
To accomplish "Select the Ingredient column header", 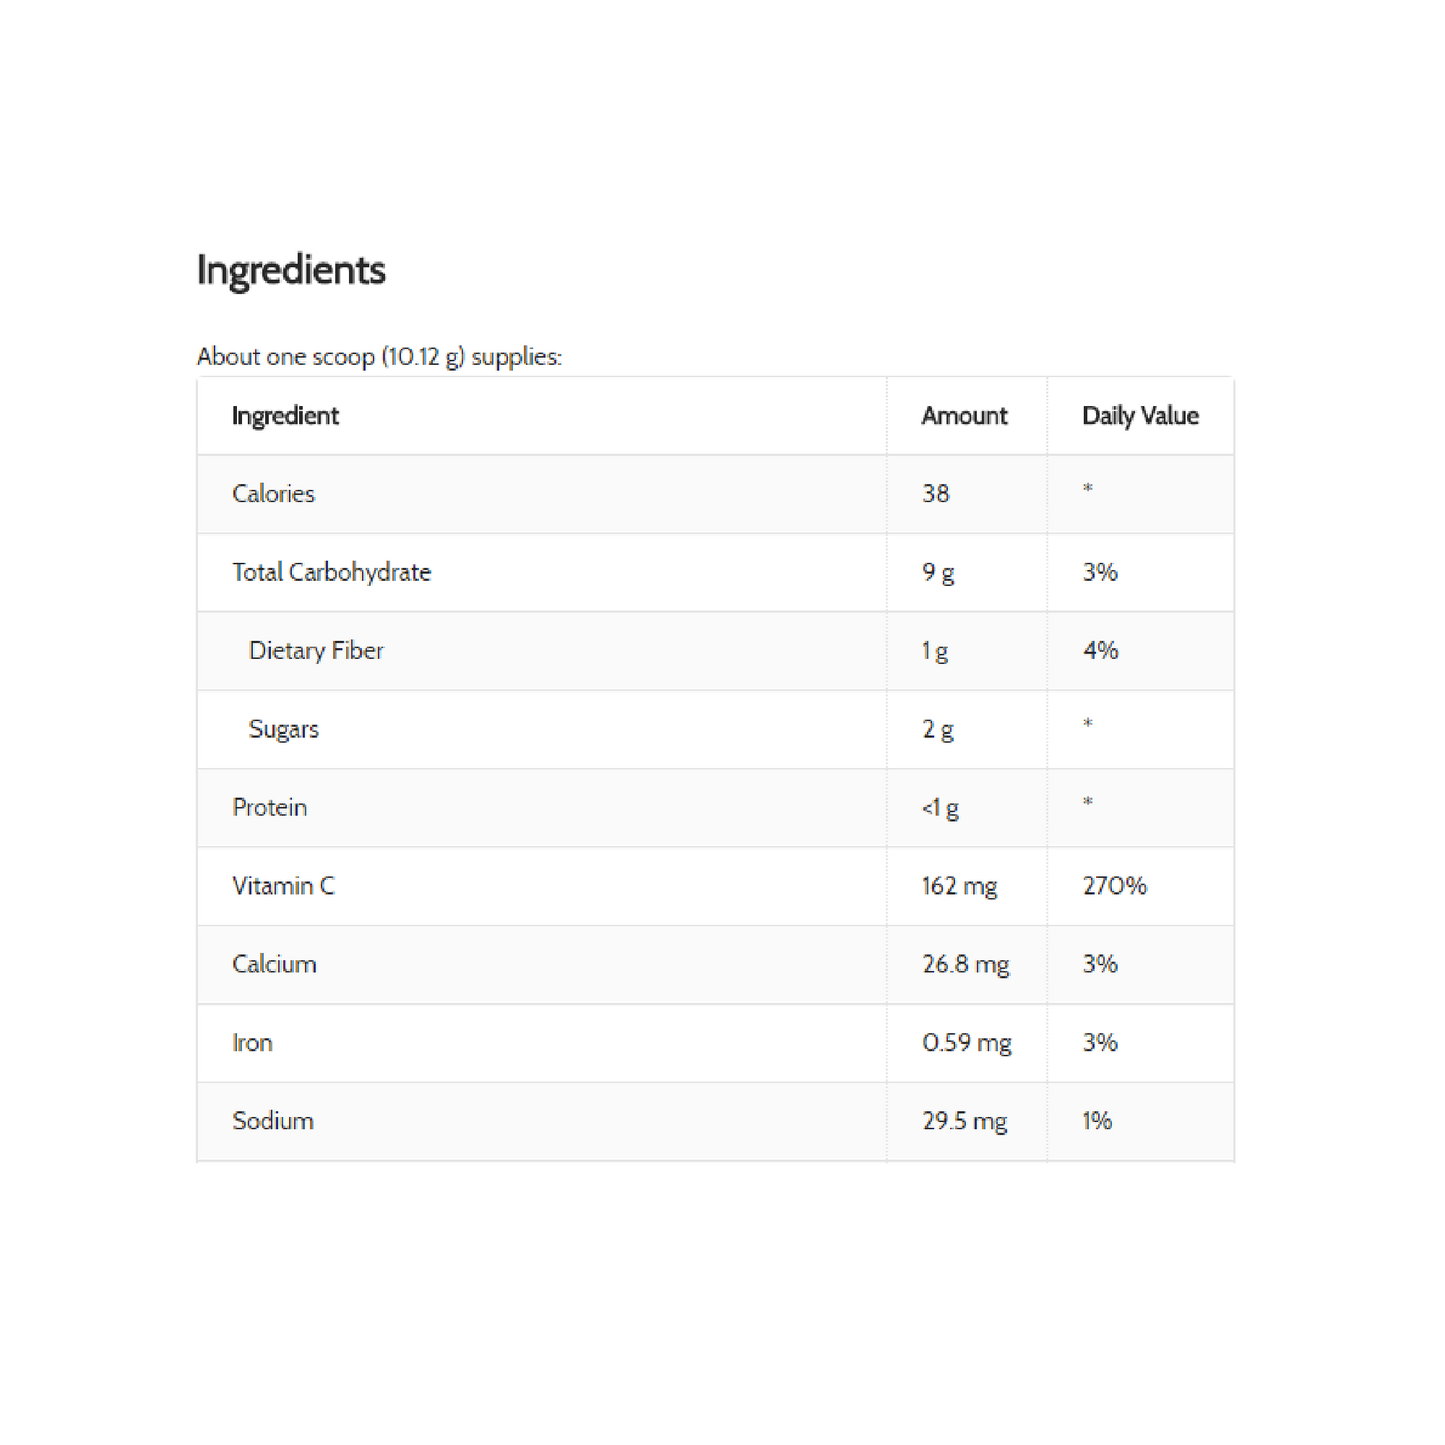I will [285, 416].
